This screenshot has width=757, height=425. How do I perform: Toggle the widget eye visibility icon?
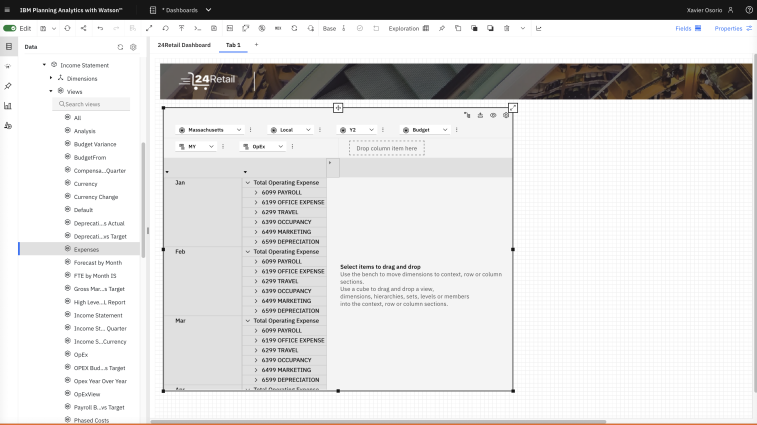pyautogui.click(x=493, y=115)
